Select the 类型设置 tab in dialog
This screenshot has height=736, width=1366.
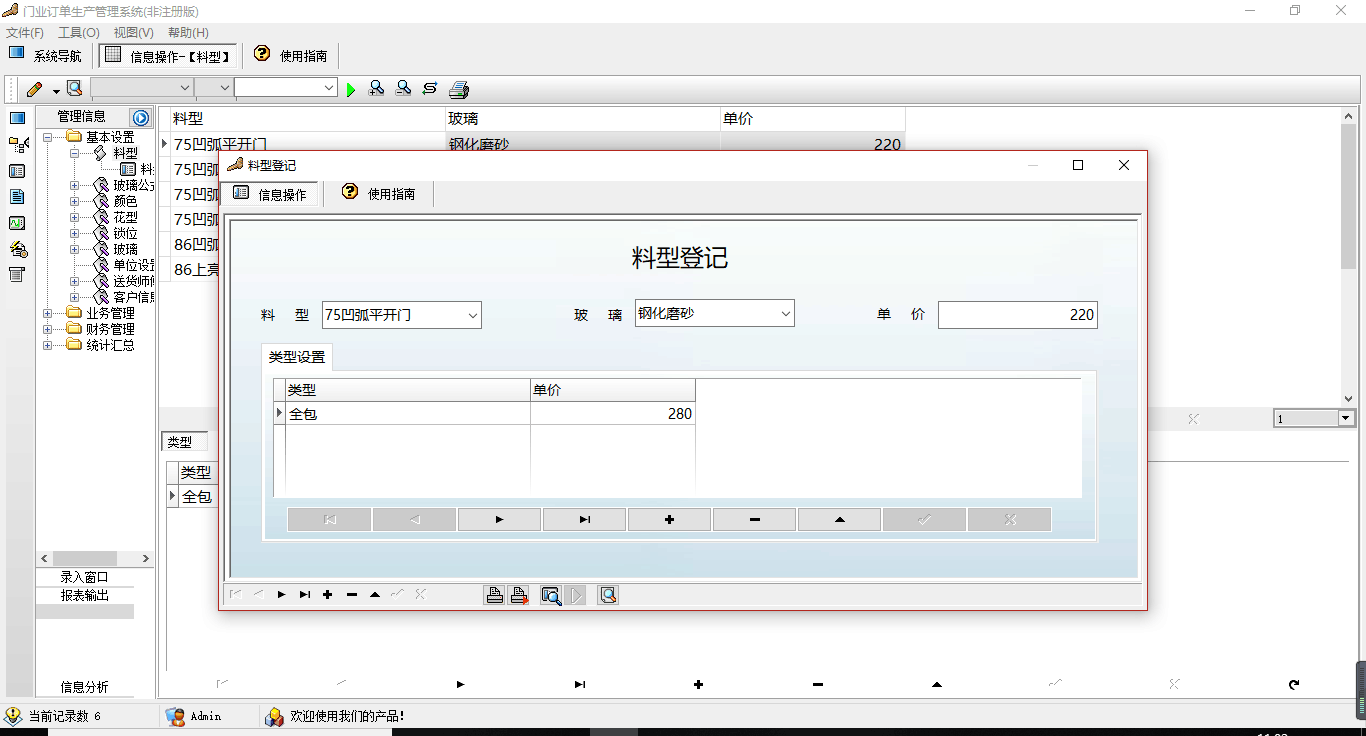pos(297,357)
